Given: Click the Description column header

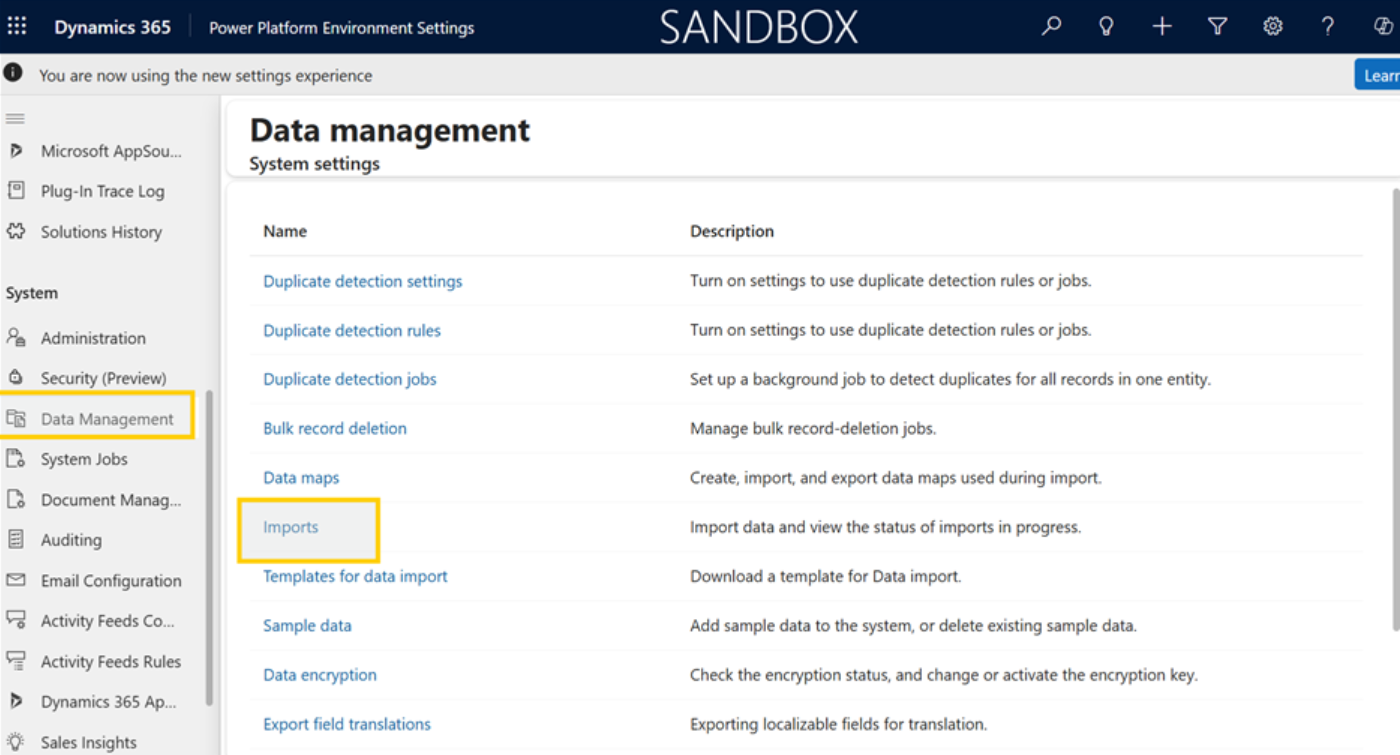Looking at the screenshot, I should click(732, 231).
